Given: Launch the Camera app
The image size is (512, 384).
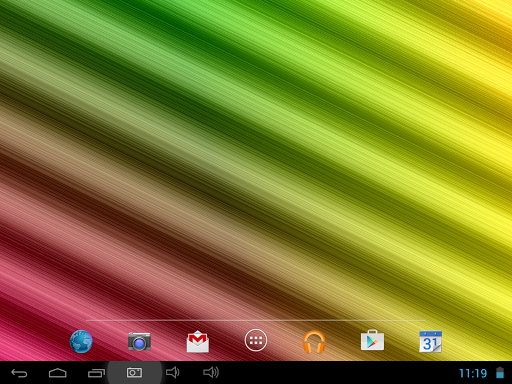Looking at the screenshot, I should (x=139, y=341).
